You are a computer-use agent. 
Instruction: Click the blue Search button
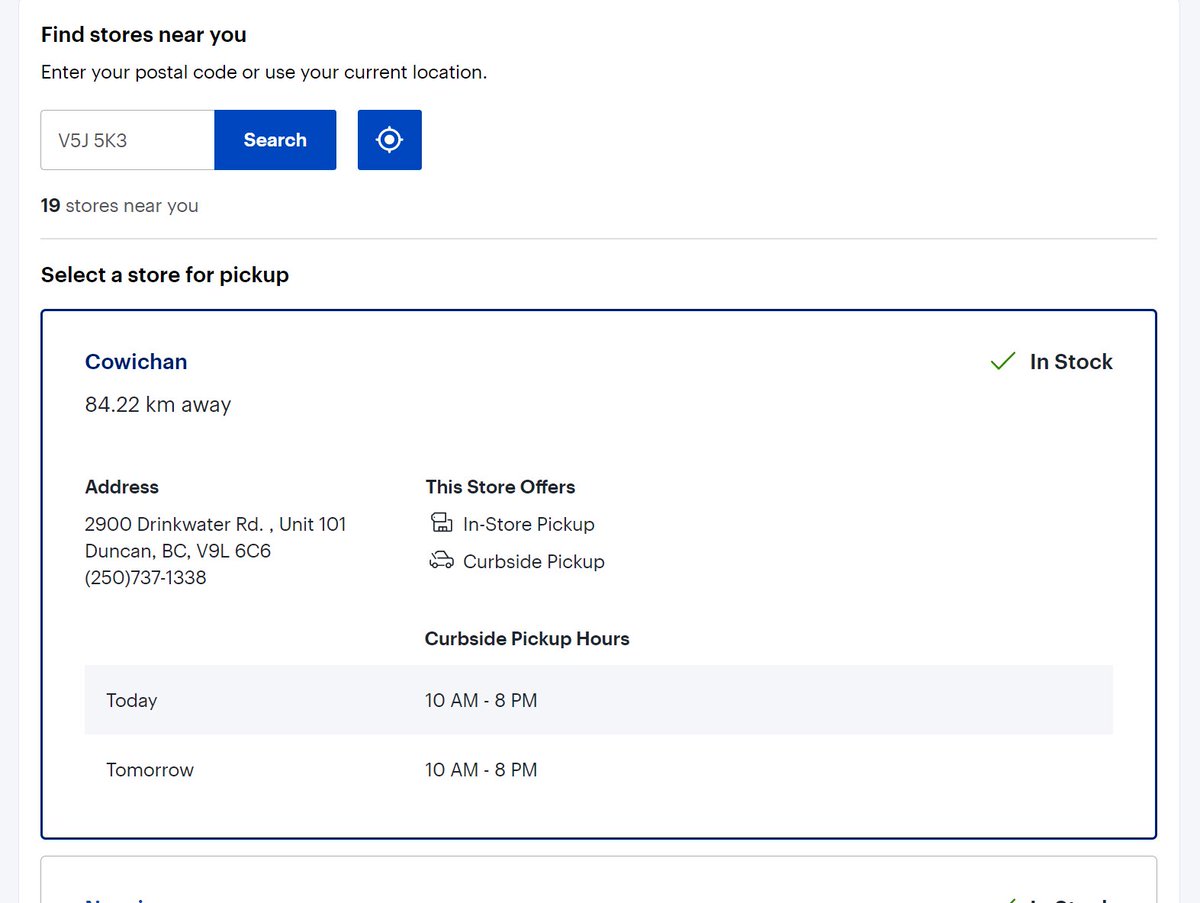[275, 140]
